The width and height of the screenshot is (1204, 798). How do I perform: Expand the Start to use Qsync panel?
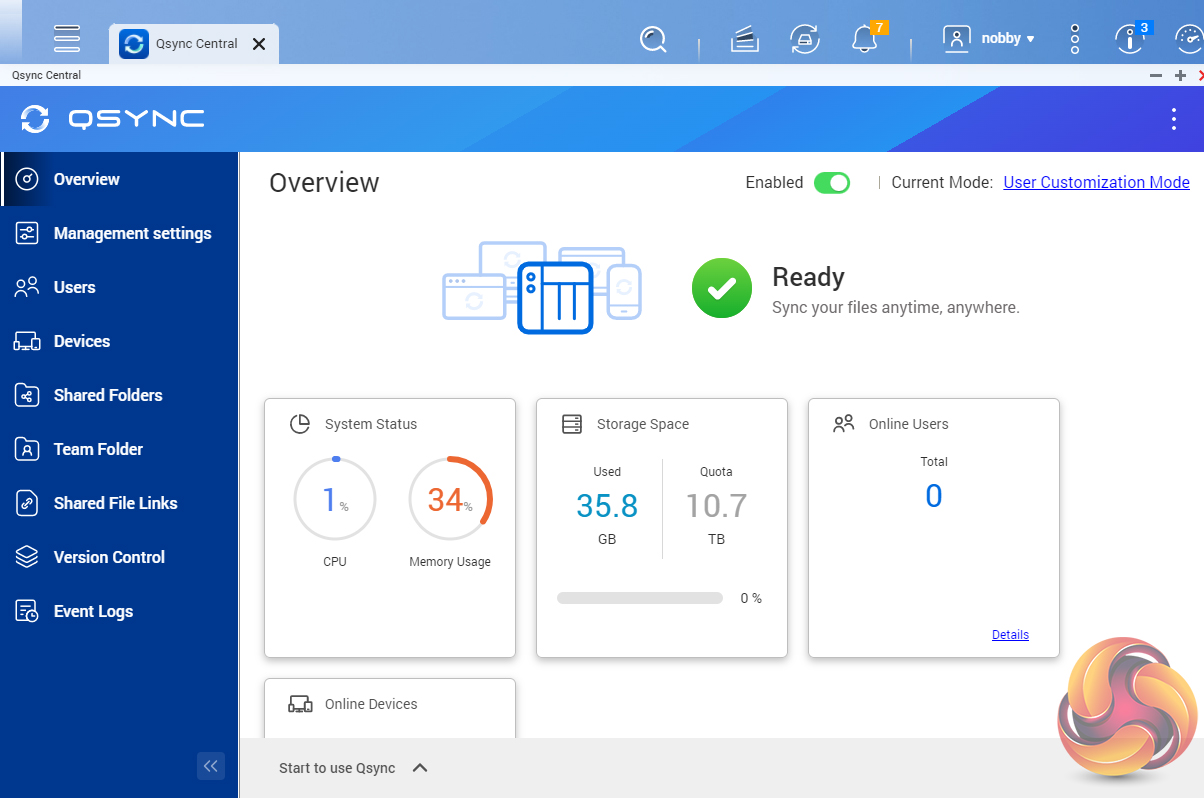point(420,768)
